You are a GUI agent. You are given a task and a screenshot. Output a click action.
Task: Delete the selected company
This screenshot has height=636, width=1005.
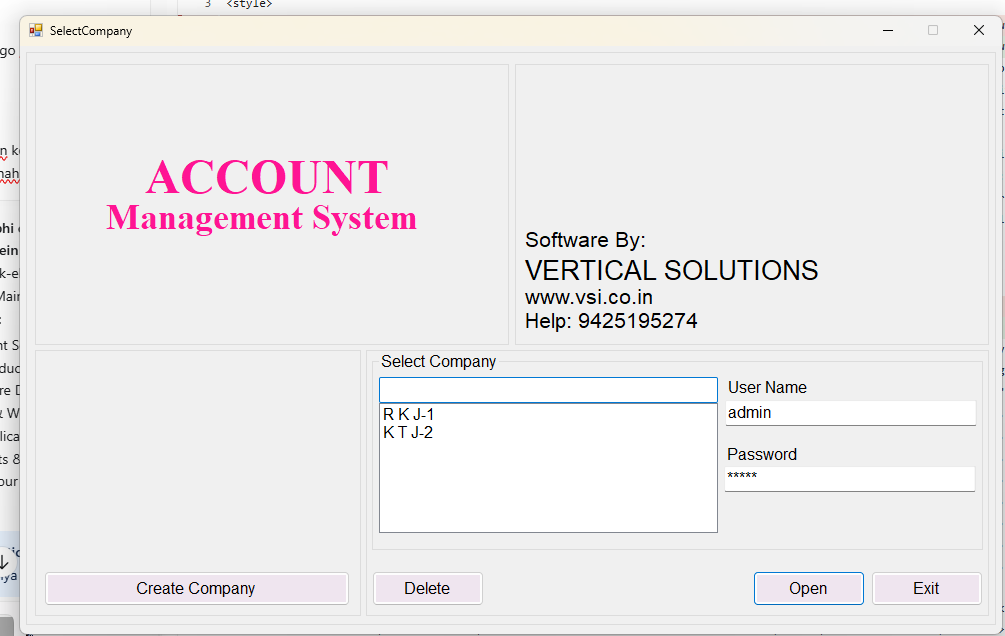coord(428,588)
